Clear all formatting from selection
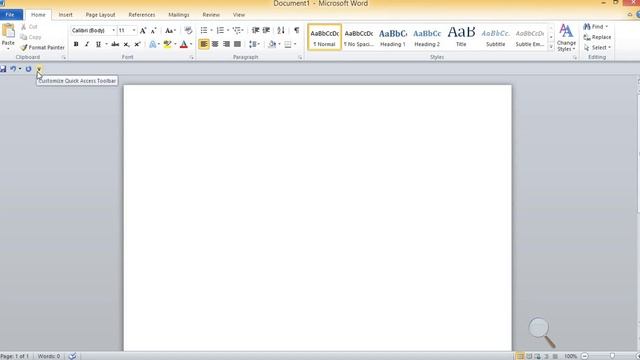The height and width of the screenshot is (360, 640). [x=188, y=31]
